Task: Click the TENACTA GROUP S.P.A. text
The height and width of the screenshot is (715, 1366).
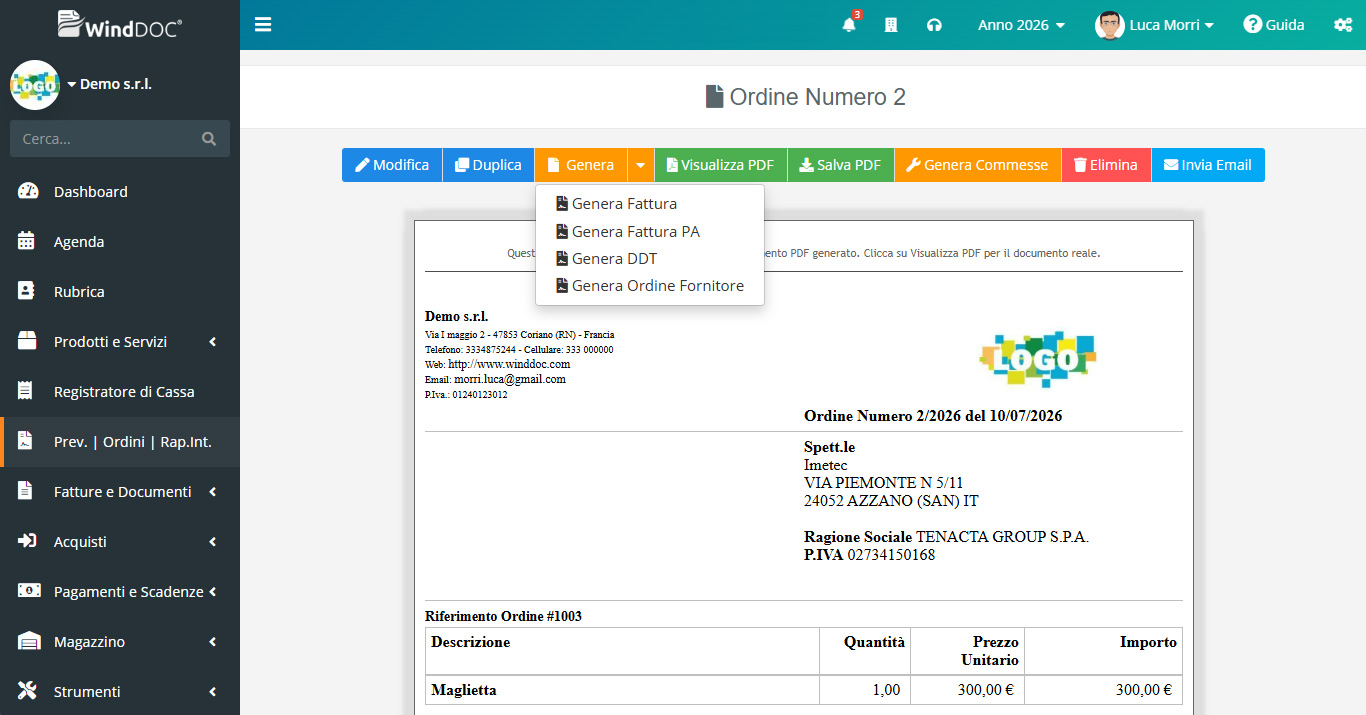Action: 1002,537
